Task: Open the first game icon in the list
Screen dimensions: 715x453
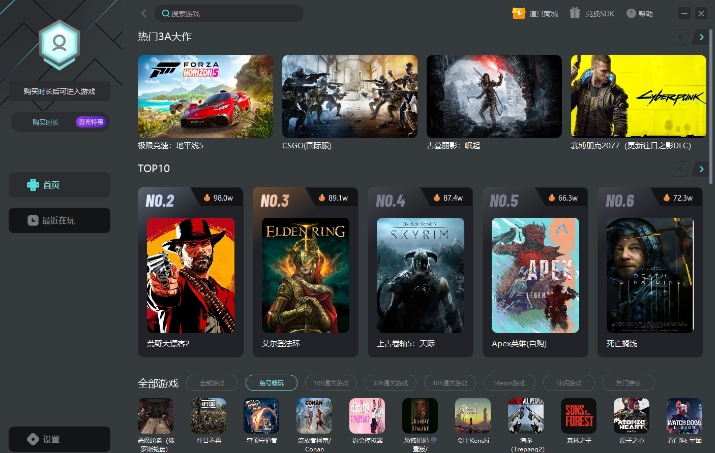Action: coord(155,416)
